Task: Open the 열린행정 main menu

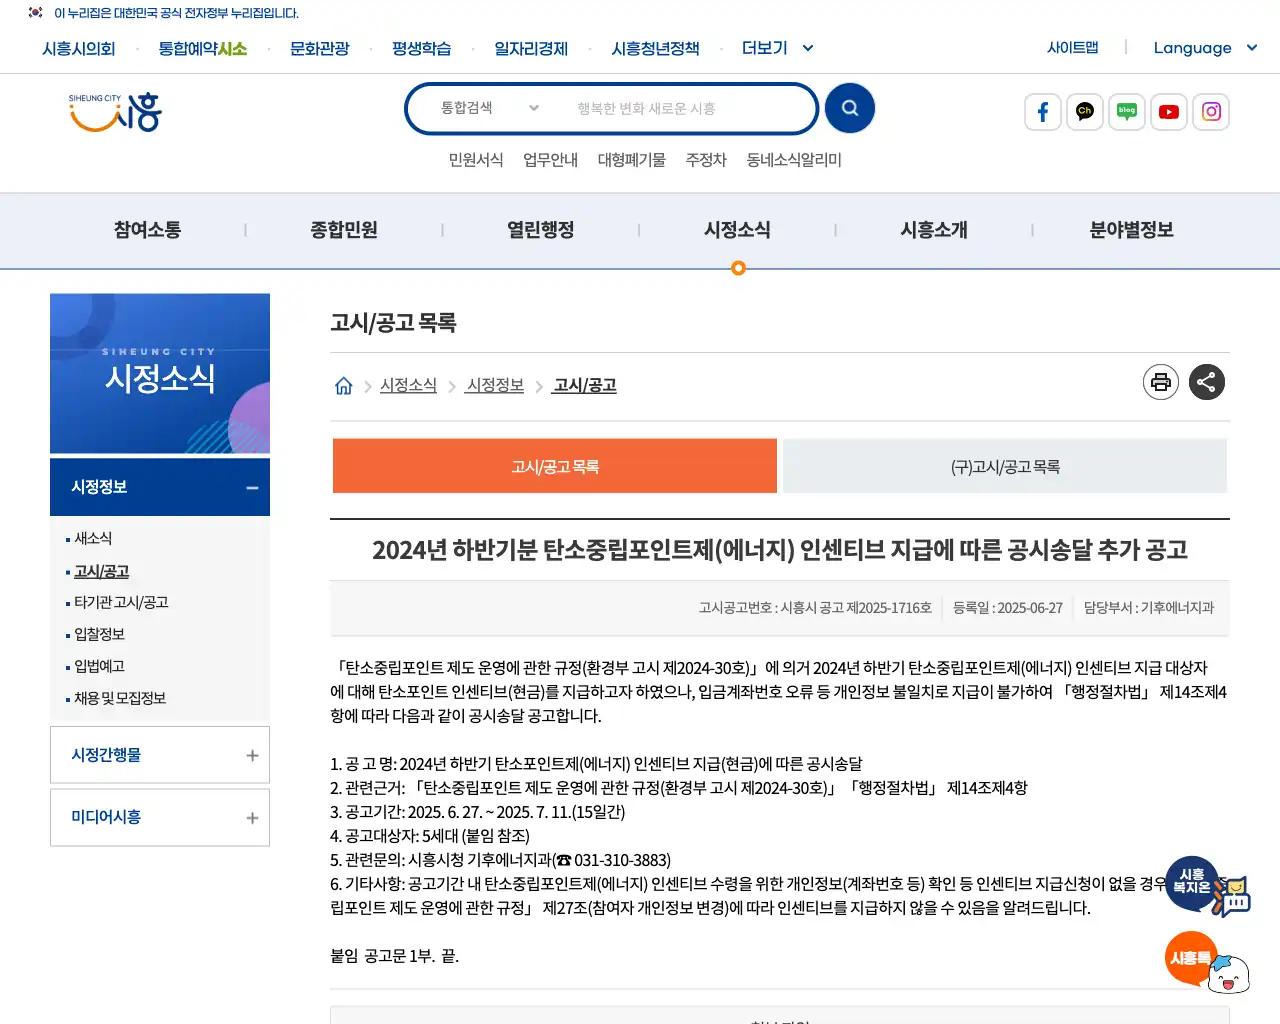Action: [541, 230]
